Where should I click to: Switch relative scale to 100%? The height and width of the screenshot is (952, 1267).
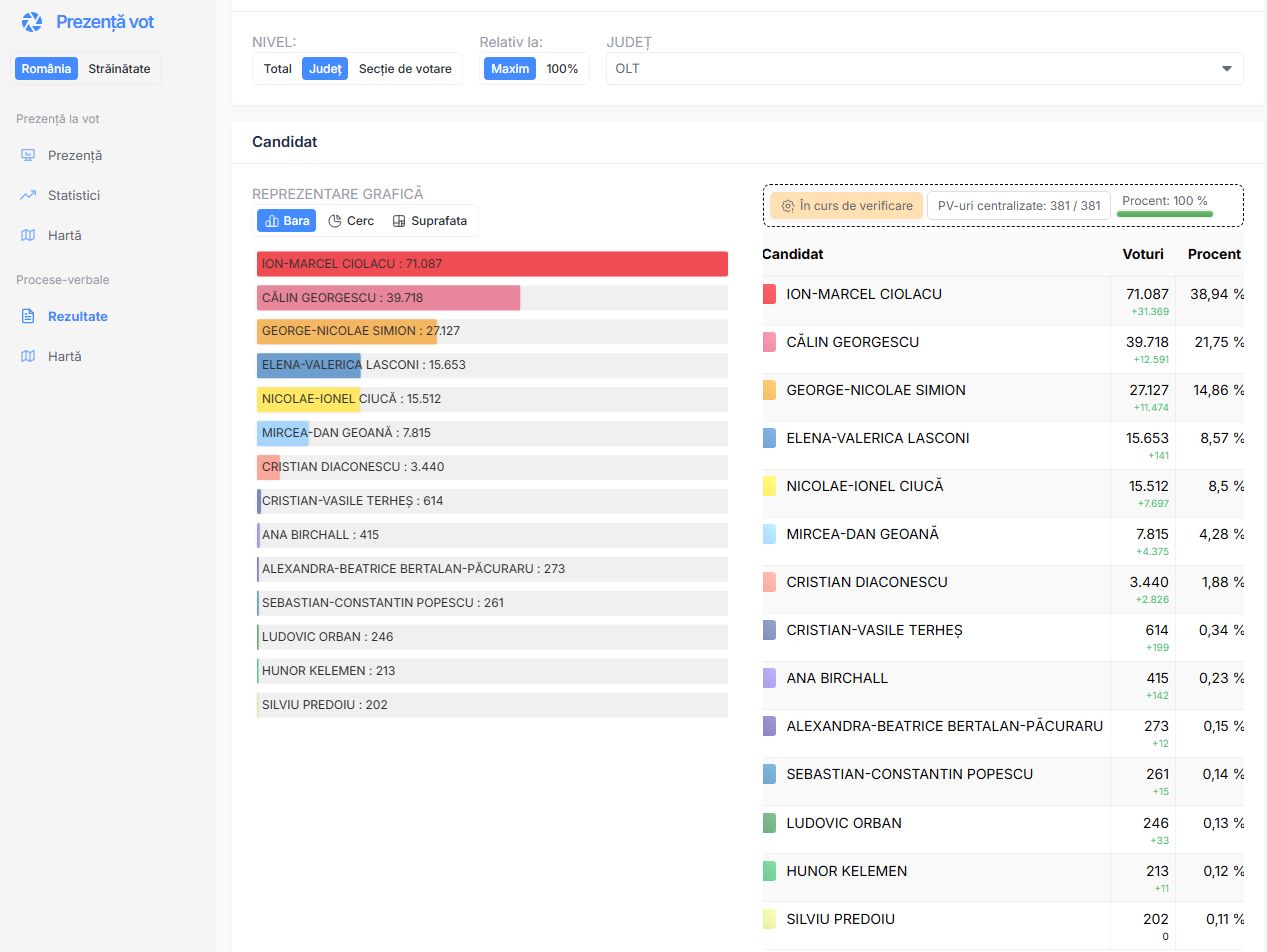[x=562, y=69]
